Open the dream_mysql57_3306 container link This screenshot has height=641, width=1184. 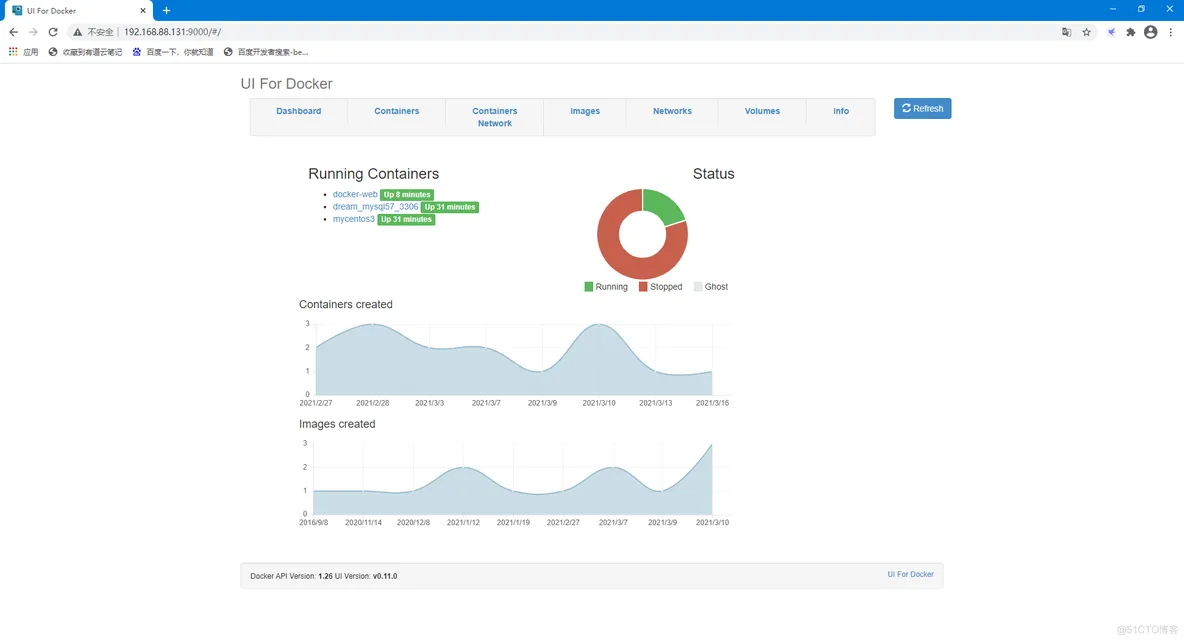375,207
